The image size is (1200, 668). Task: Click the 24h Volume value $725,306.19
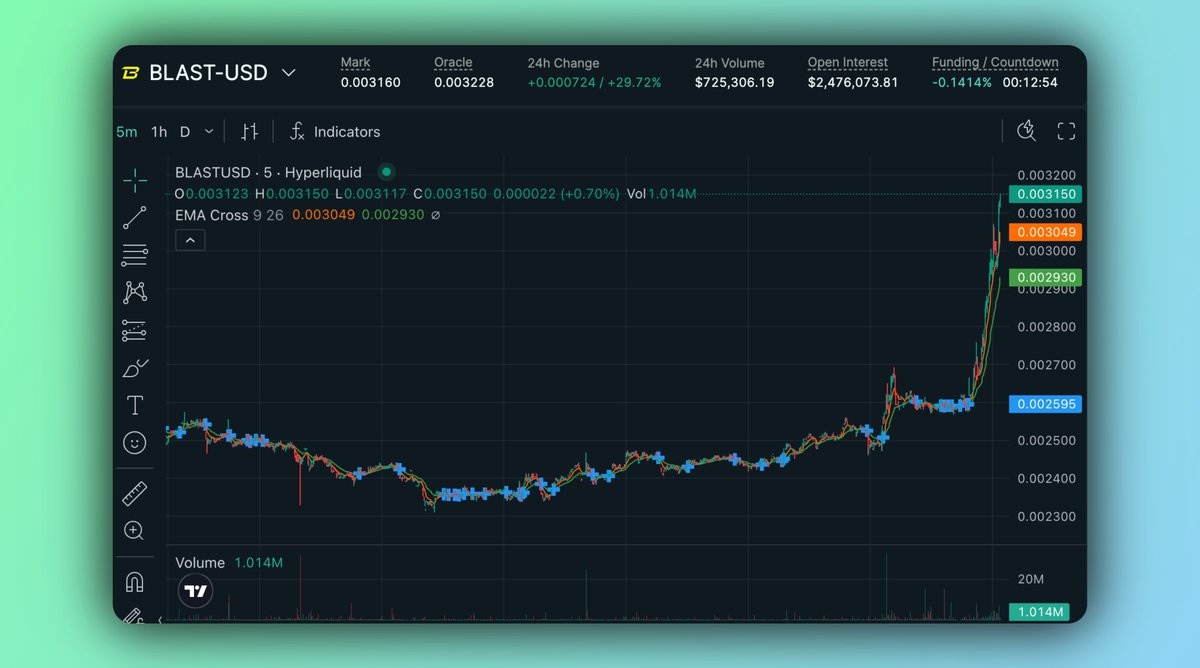point(735,82)
